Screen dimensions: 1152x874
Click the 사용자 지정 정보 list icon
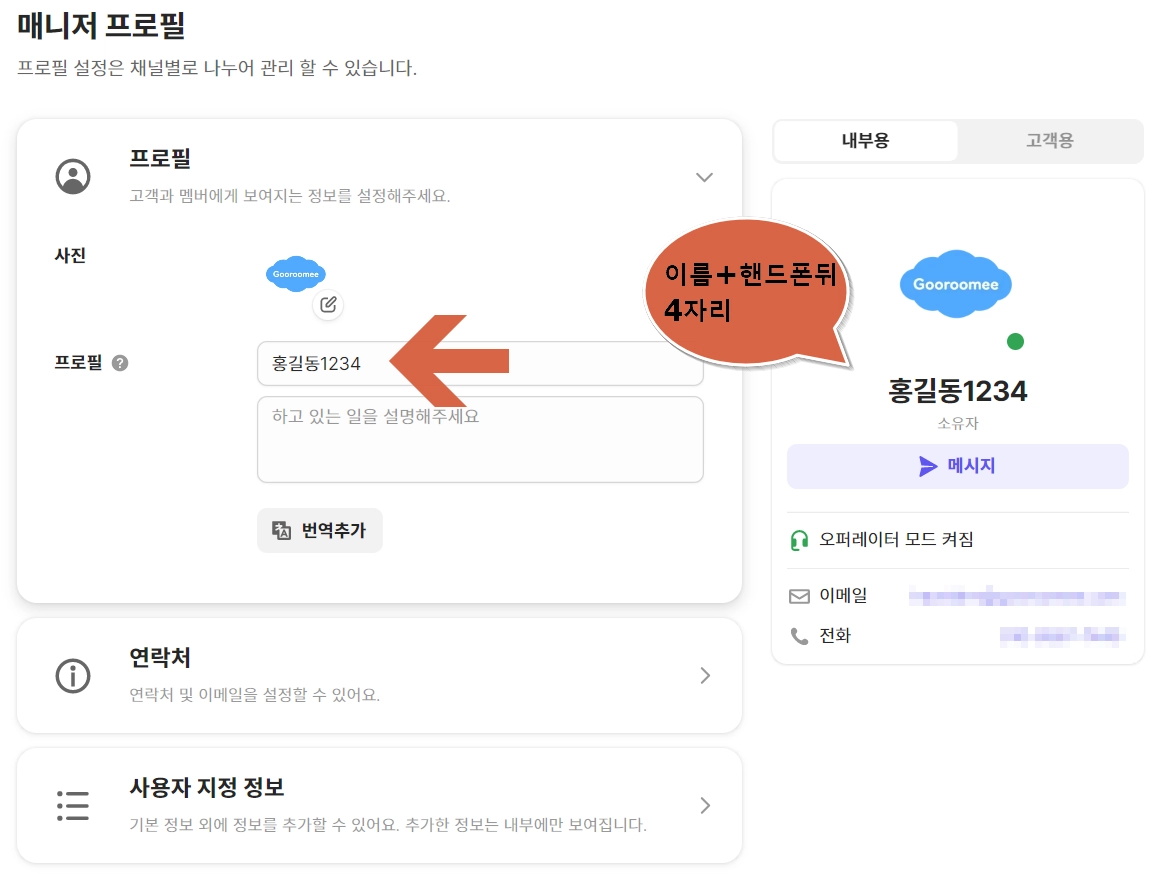pos(73,806)
